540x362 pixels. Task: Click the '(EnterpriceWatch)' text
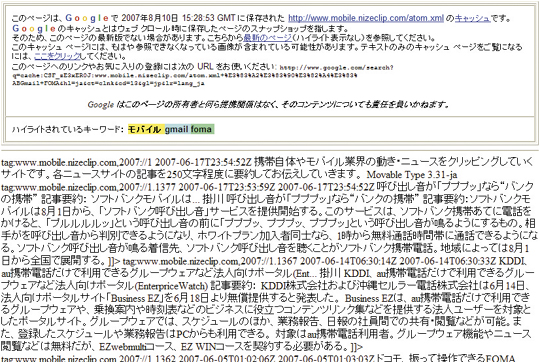[x=171, y=286]
